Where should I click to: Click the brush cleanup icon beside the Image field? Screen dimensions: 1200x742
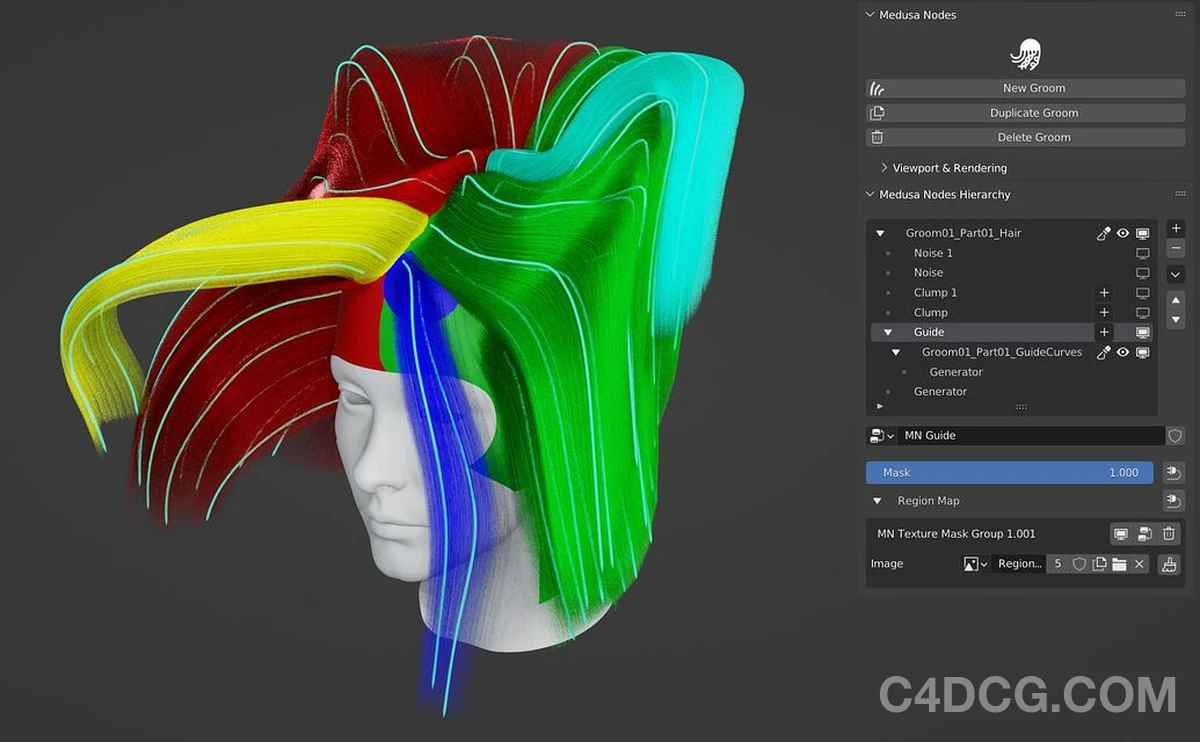tap(1170, 564)
